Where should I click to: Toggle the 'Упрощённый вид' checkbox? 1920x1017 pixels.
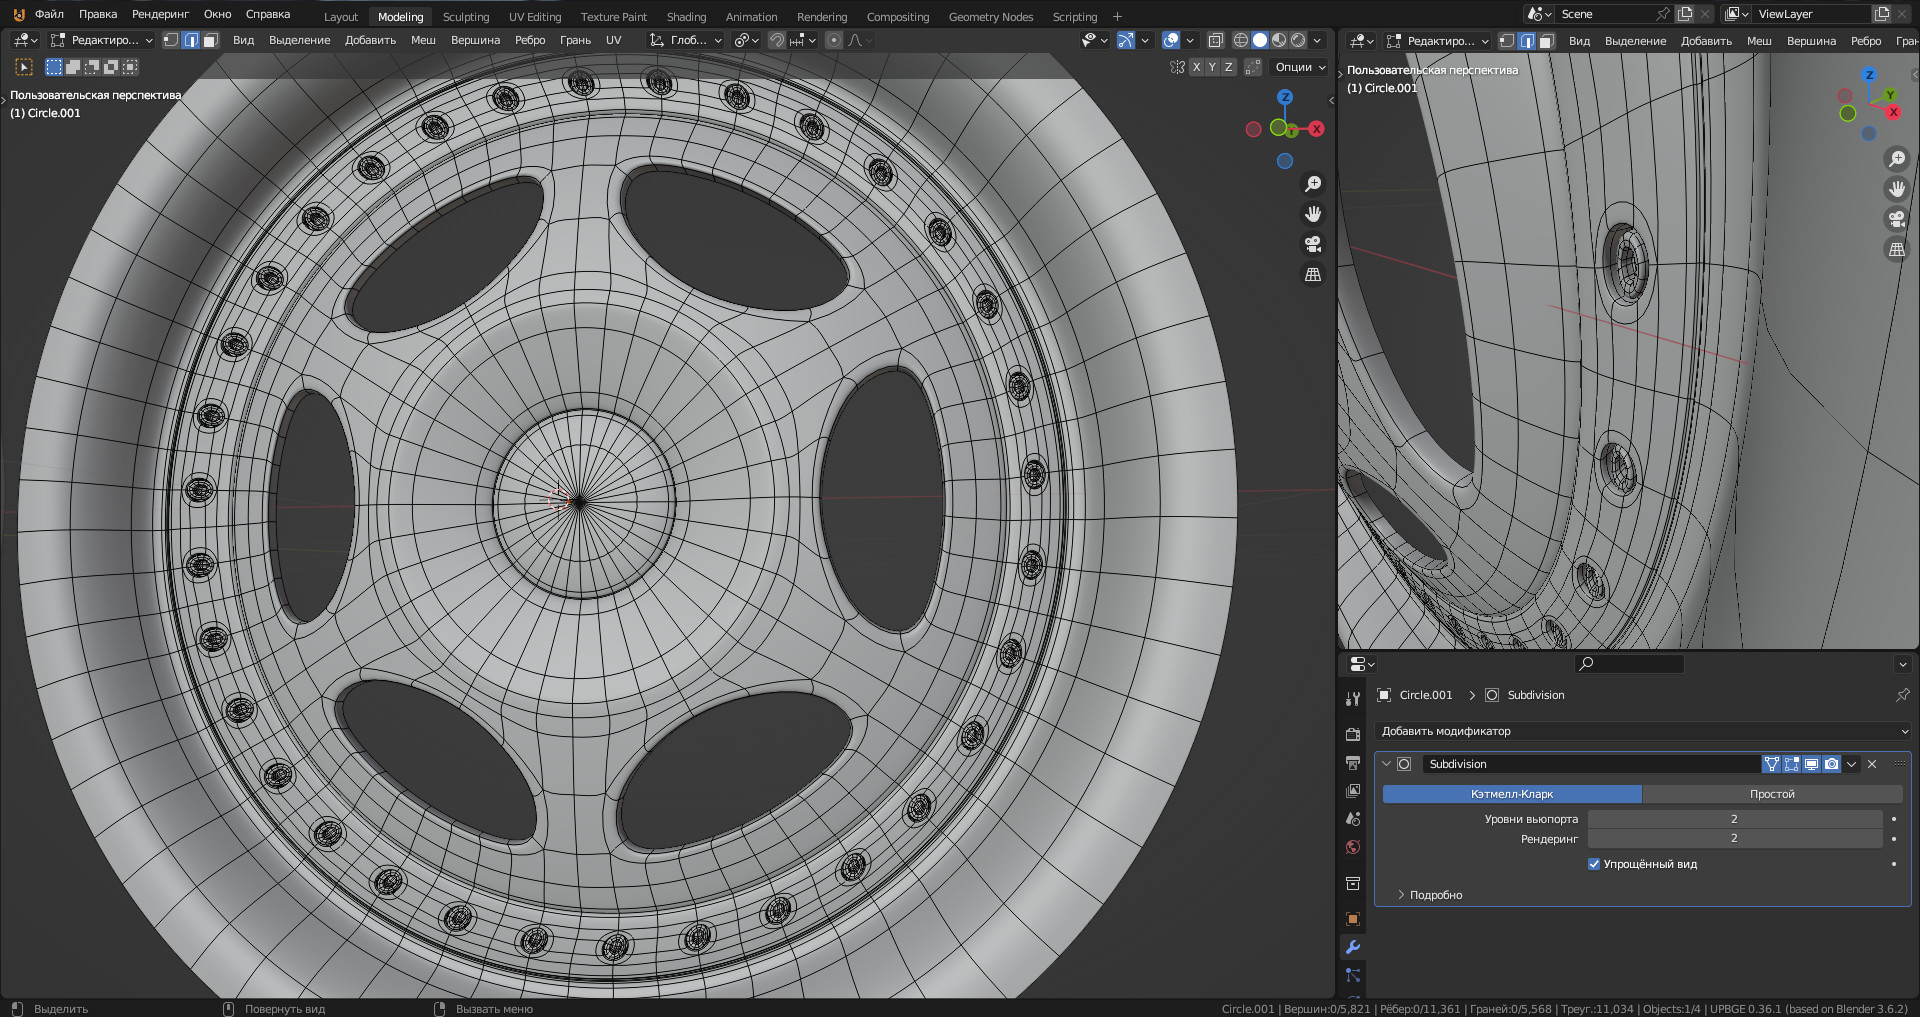(x=1594, y=864)
